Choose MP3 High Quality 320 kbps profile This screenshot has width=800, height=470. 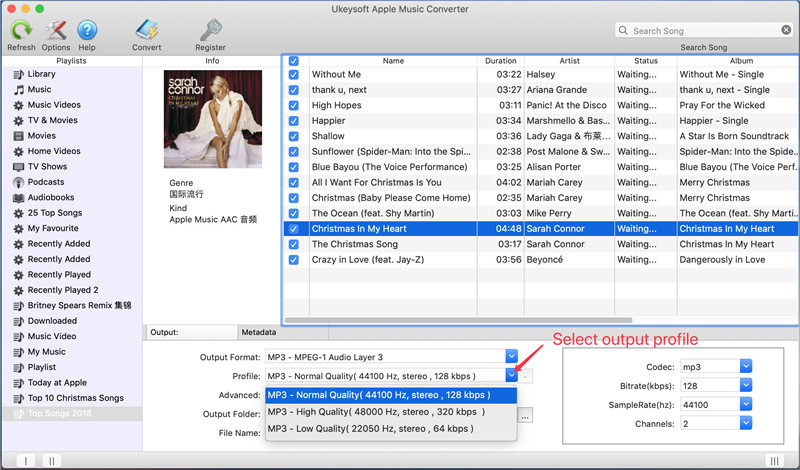(391, 412)
